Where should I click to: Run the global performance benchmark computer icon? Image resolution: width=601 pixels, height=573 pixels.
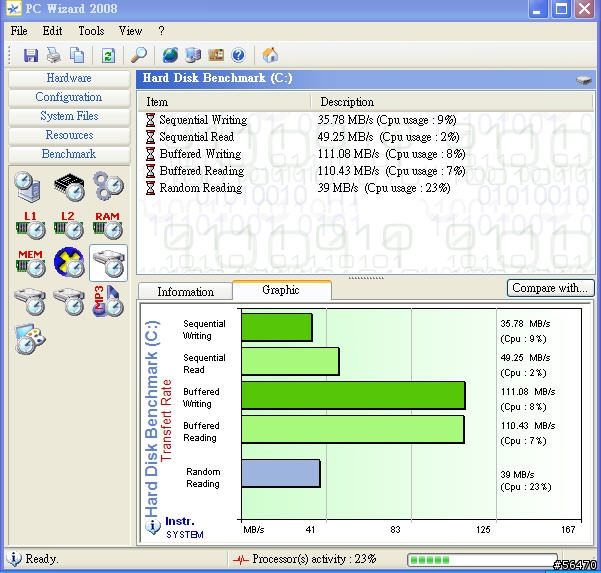click(28, 187)
